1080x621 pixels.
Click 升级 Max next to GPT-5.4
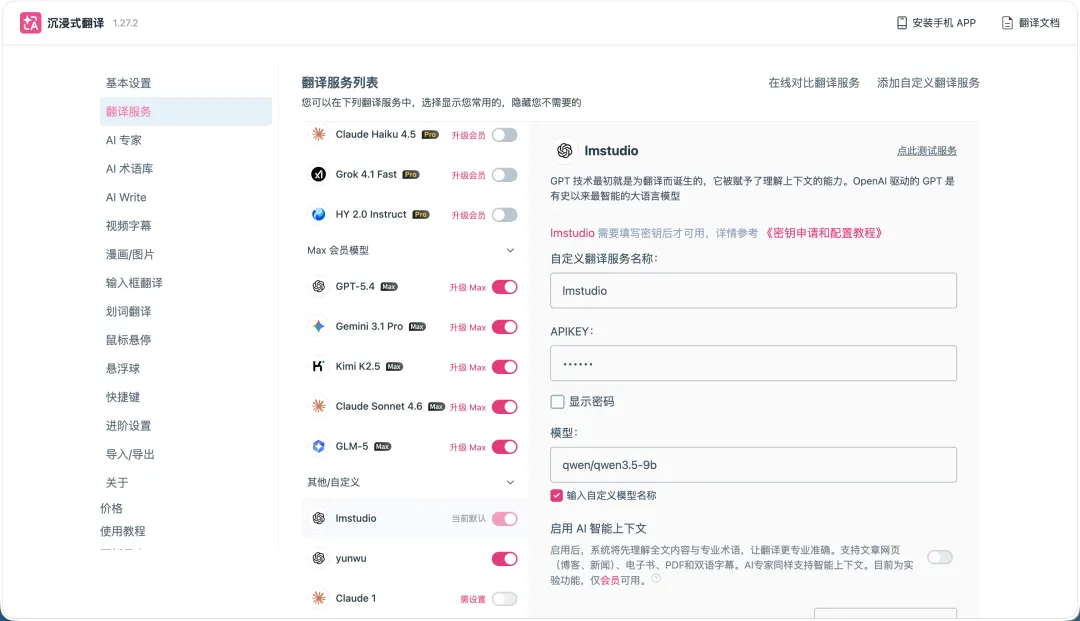coord(468,288)
